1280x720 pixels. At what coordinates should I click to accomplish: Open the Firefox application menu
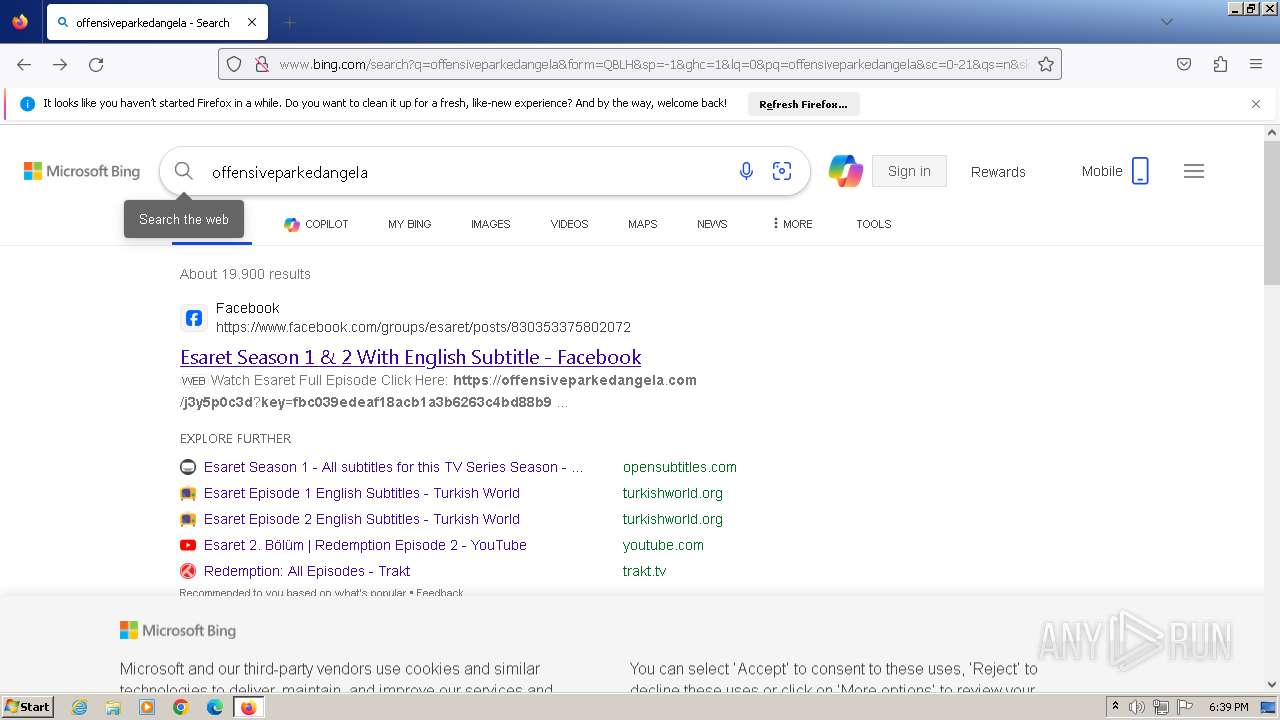[1256, 64]
